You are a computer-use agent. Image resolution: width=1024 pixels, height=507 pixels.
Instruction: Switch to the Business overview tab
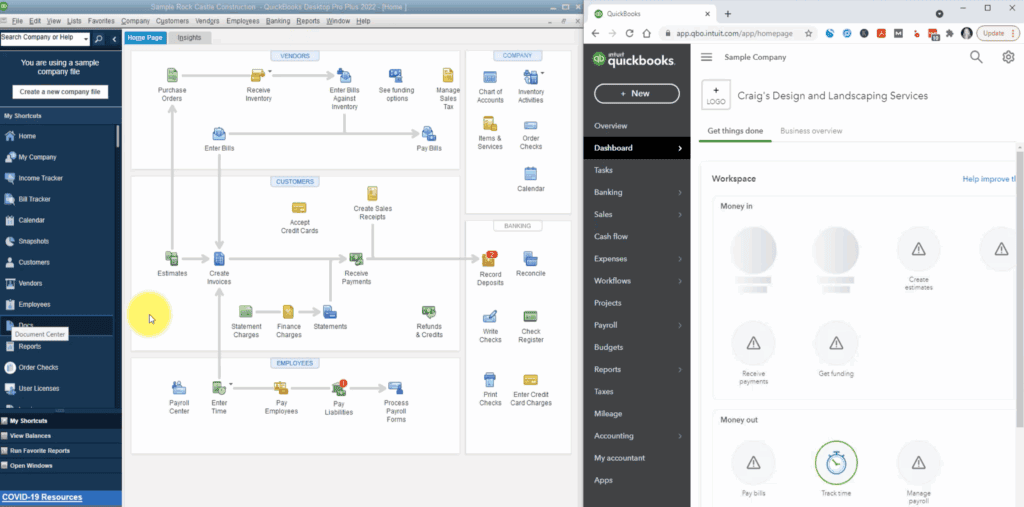tap(811, 131)
